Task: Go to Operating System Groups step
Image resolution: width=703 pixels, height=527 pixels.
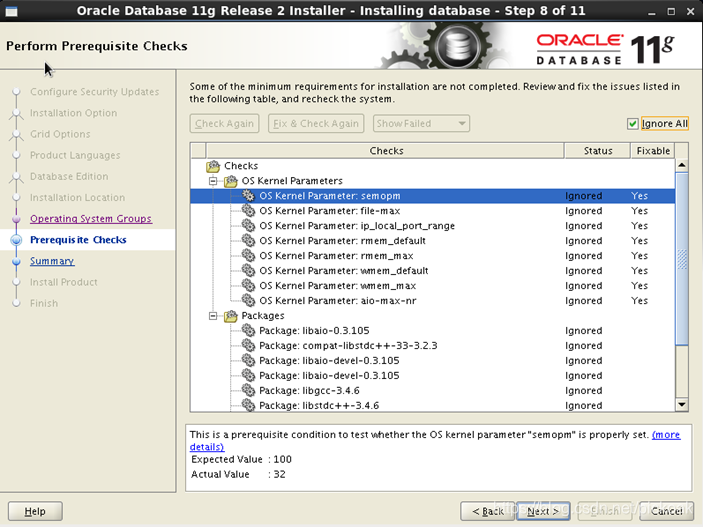Action: point(91,218)
